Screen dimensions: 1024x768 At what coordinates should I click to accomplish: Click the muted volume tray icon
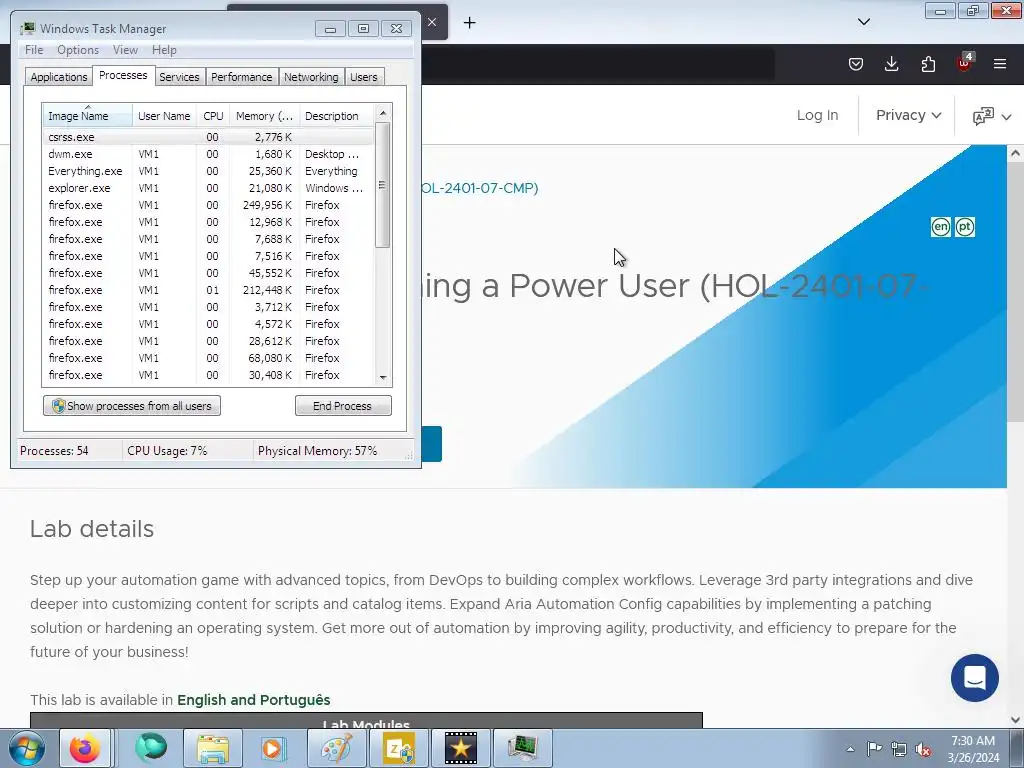[x=923, y=749]
